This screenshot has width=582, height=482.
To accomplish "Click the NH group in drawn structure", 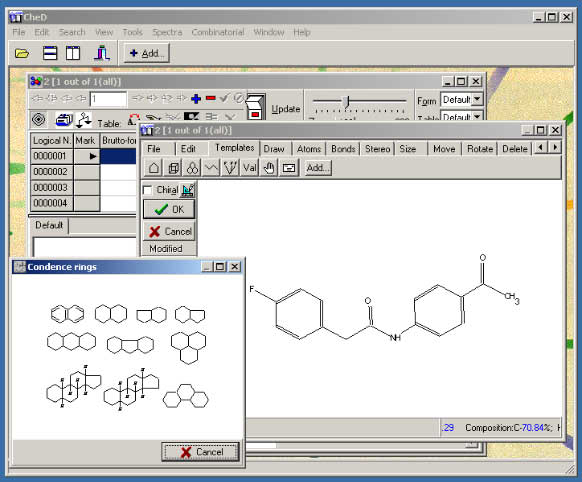I will click(395, 337).
